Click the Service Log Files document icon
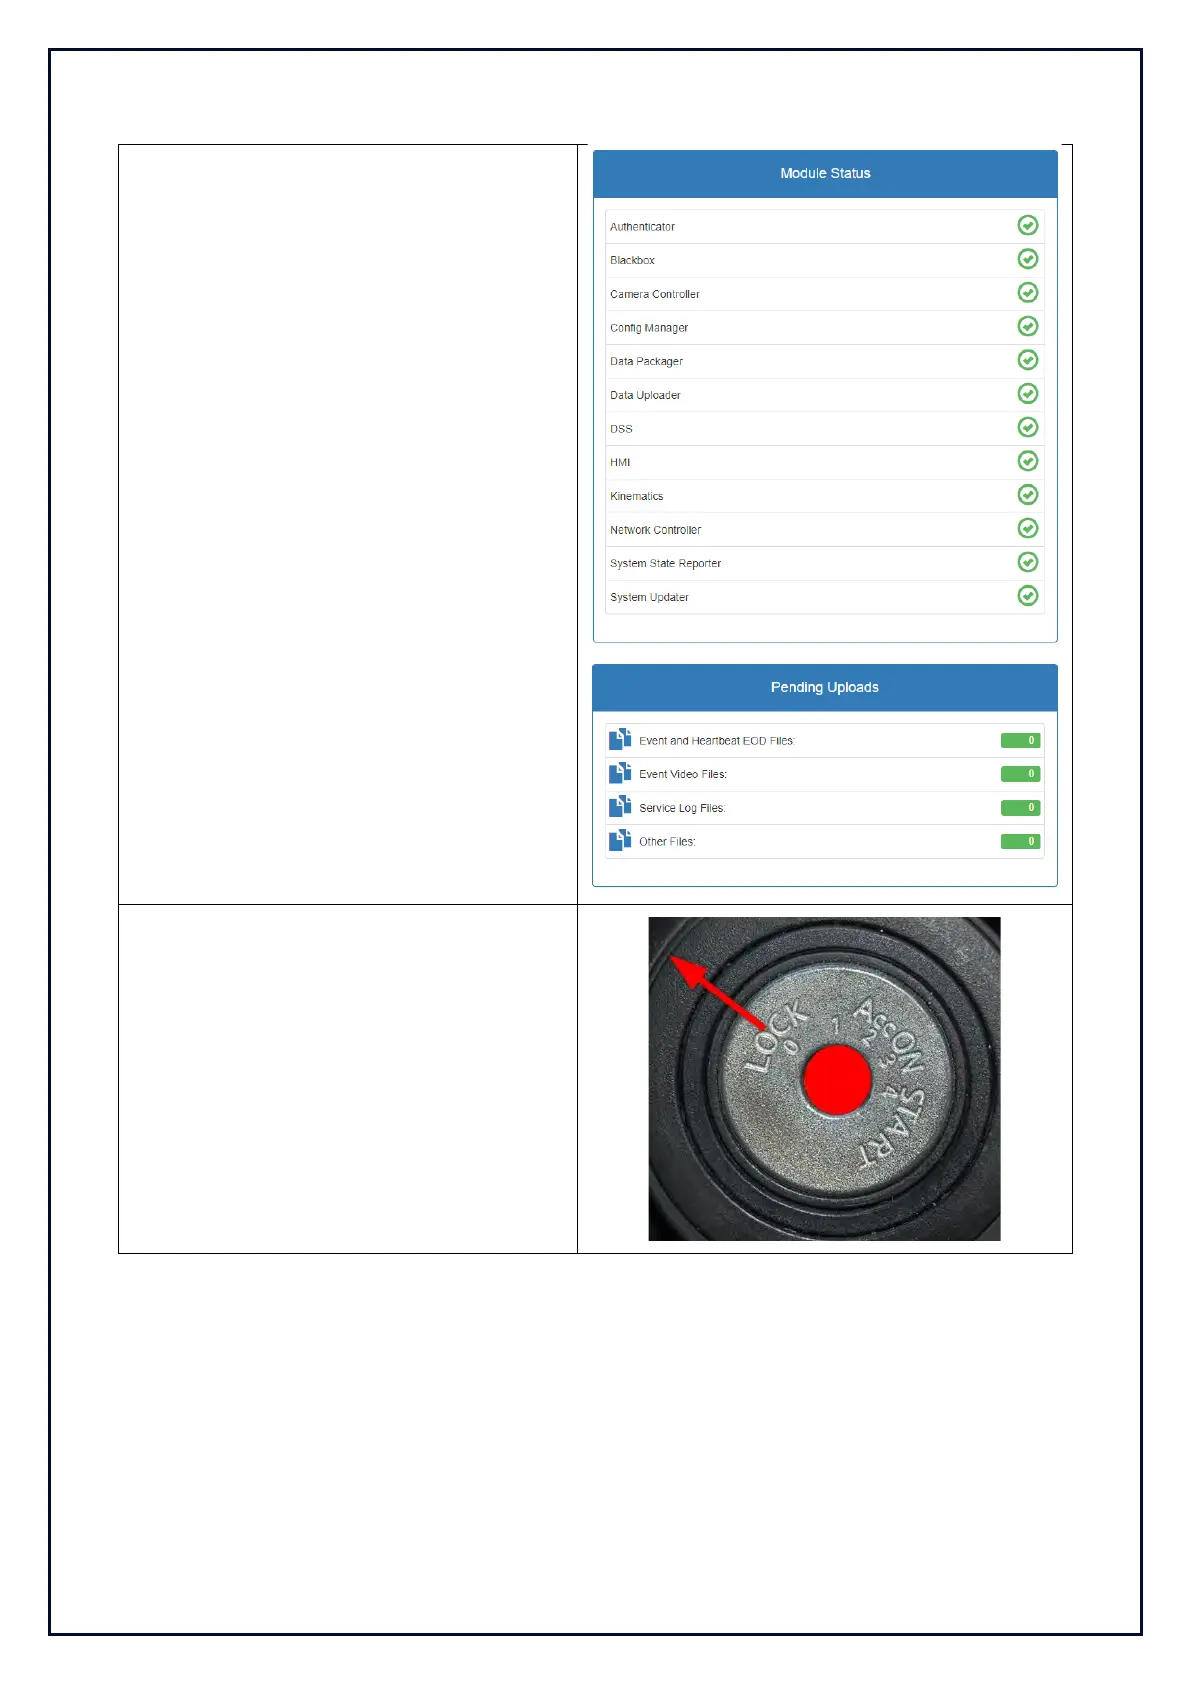The width and height of the screenshot is (1191, 1684). 620,806
